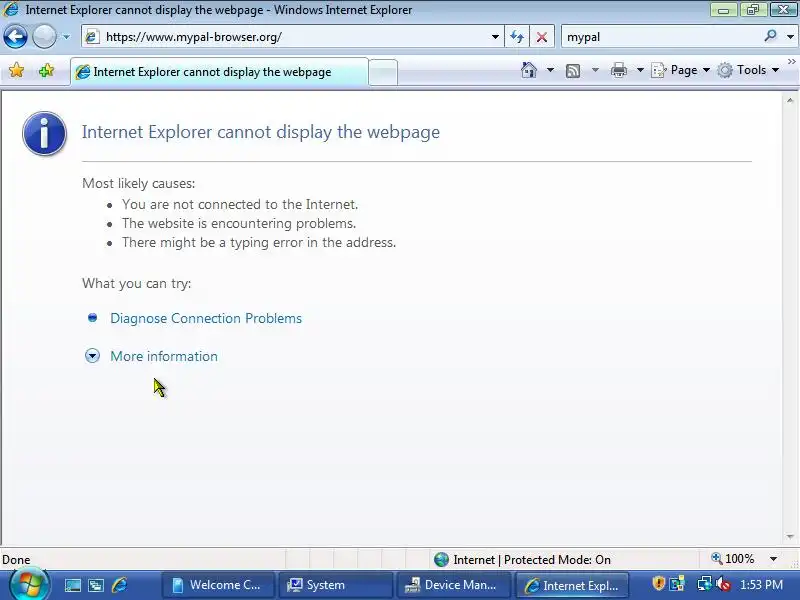Click the RSS Feeds icon

(x=573, y=70)
